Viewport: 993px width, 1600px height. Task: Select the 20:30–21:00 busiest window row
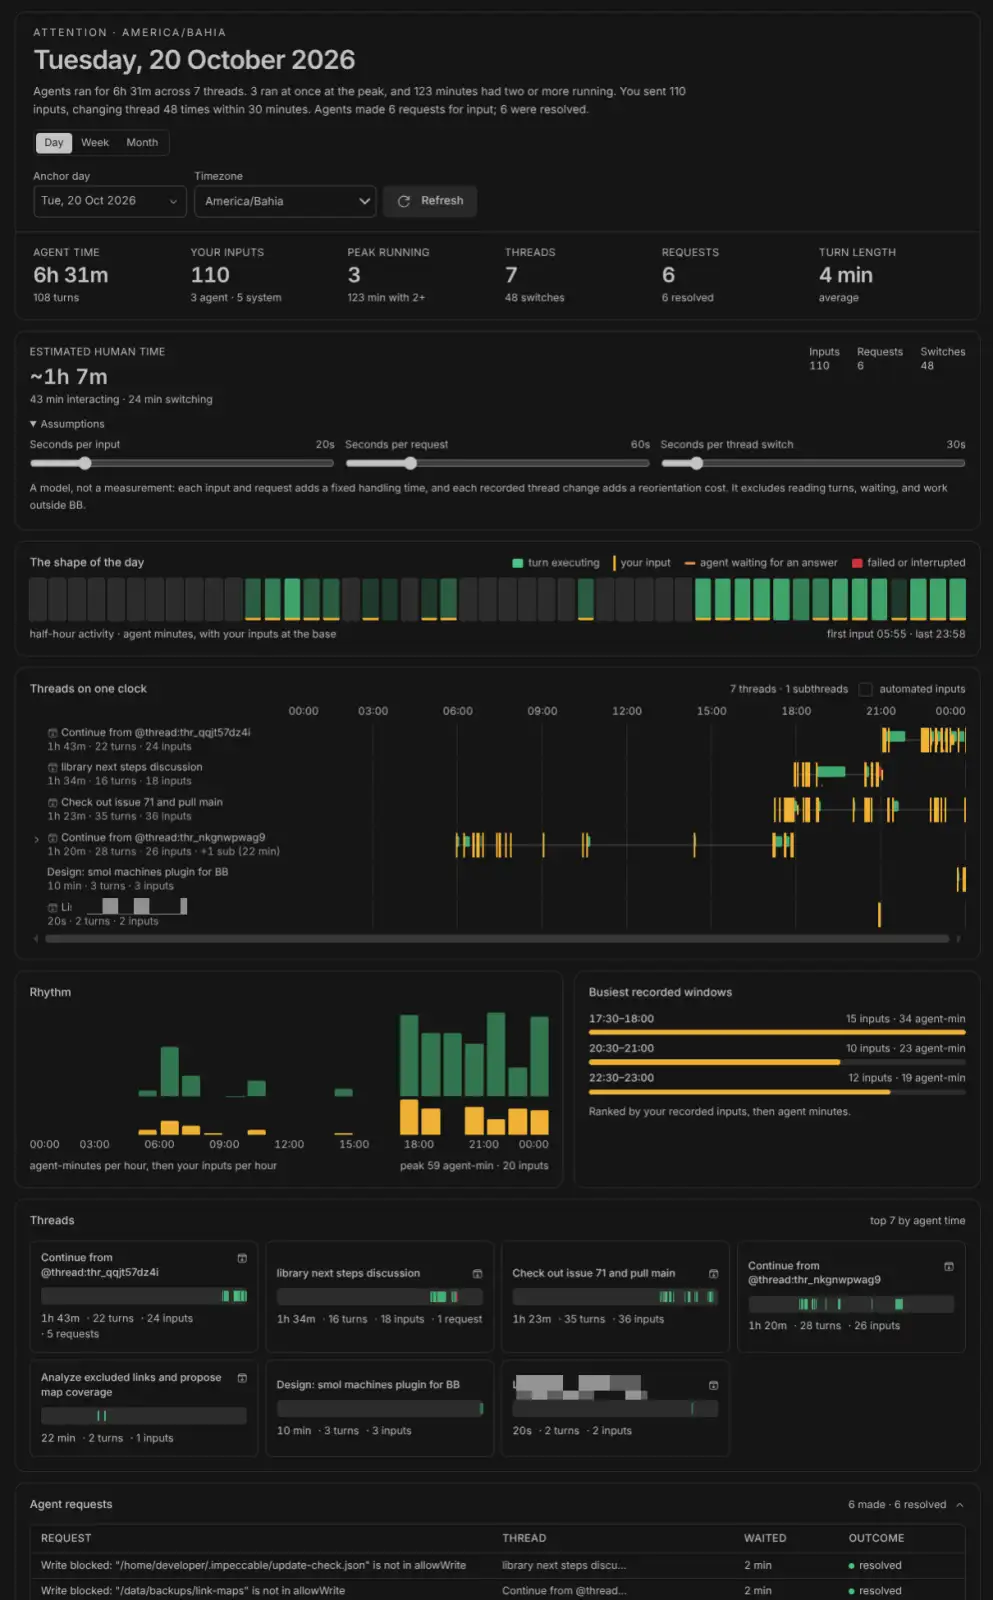pos(777,1052)
